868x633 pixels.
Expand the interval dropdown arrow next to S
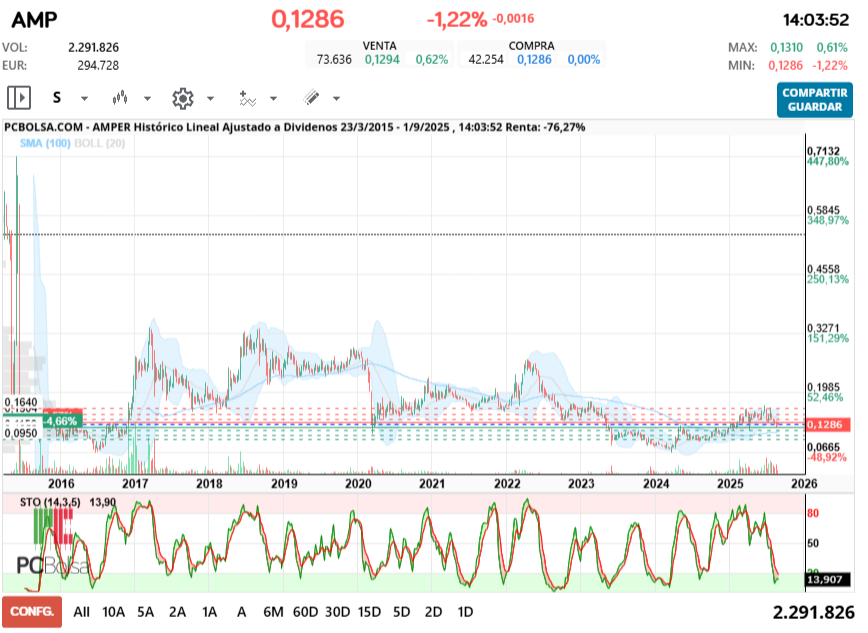tap(84, 99)
